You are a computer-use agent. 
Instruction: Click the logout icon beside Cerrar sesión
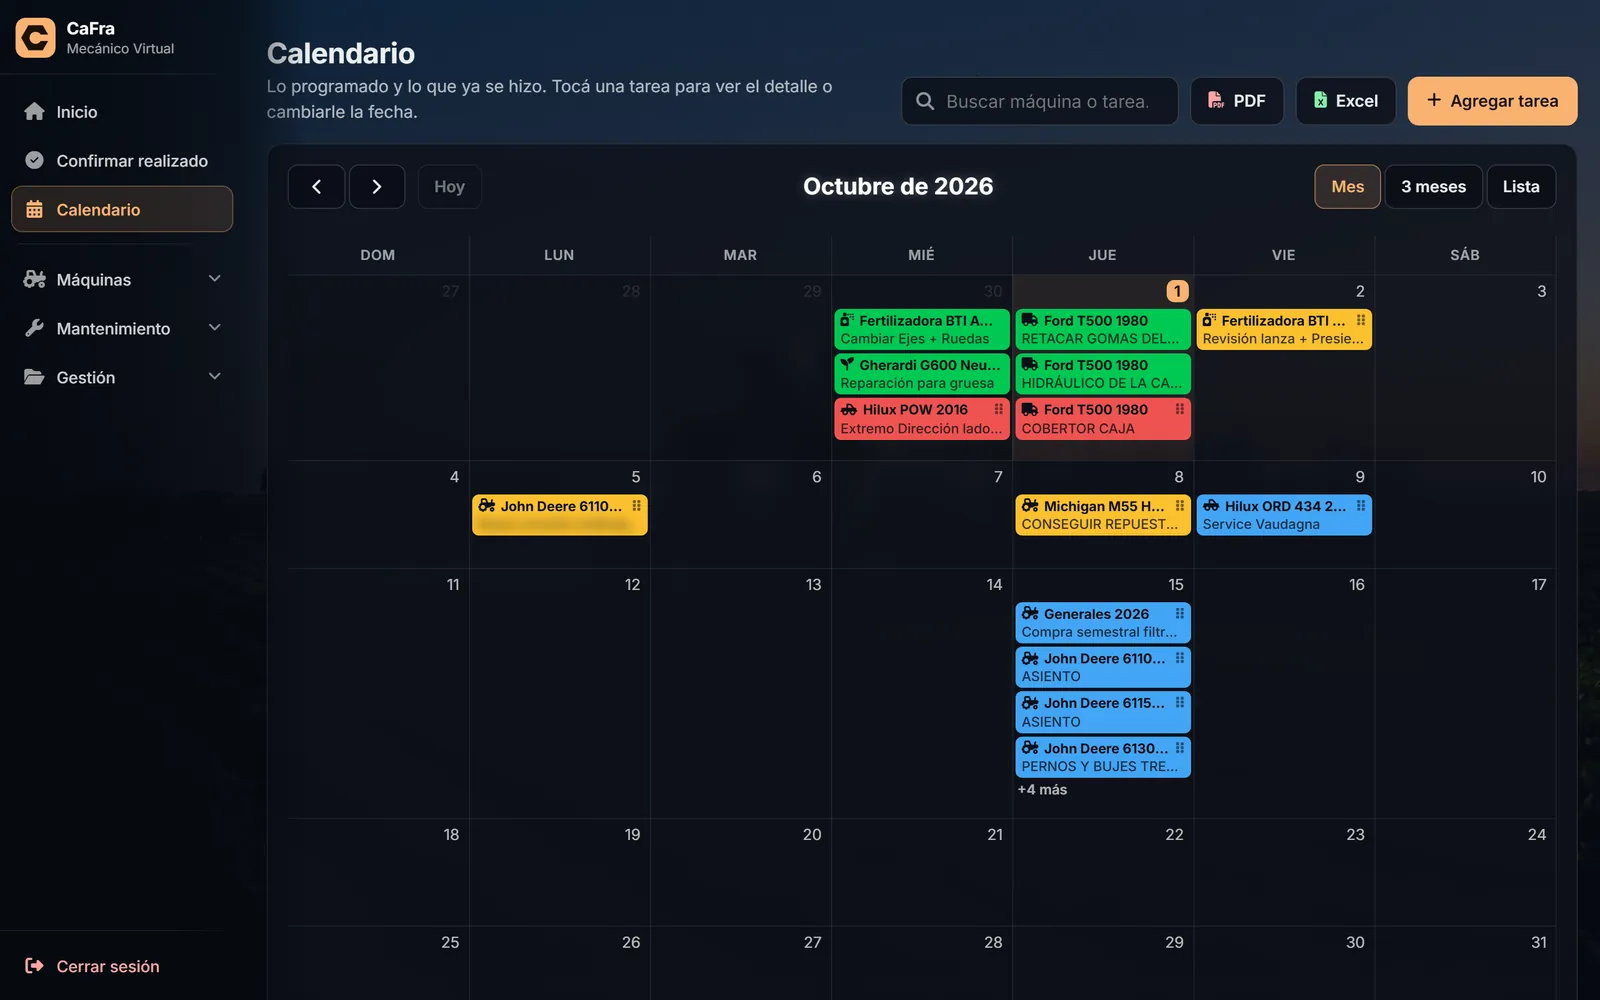click(x=34, y=966)
